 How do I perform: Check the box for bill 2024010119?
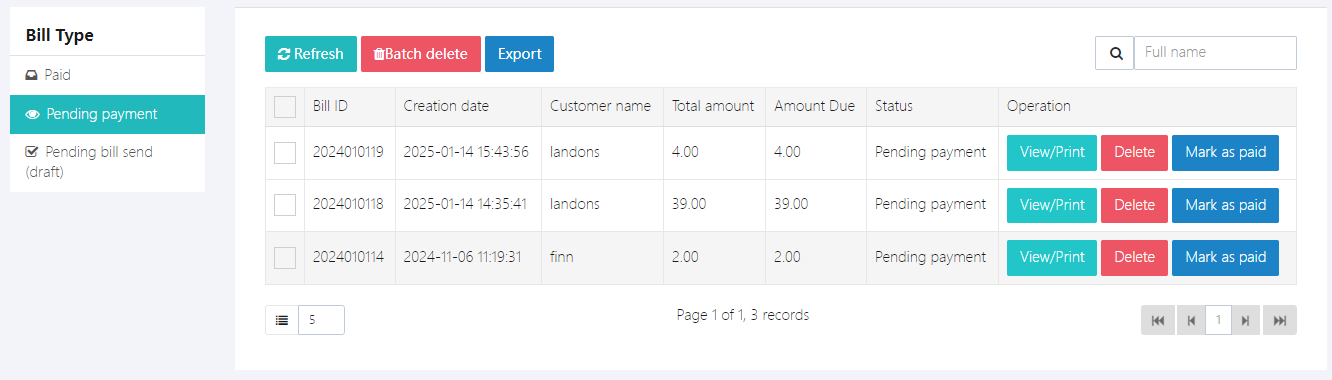[x=285, y=153]
